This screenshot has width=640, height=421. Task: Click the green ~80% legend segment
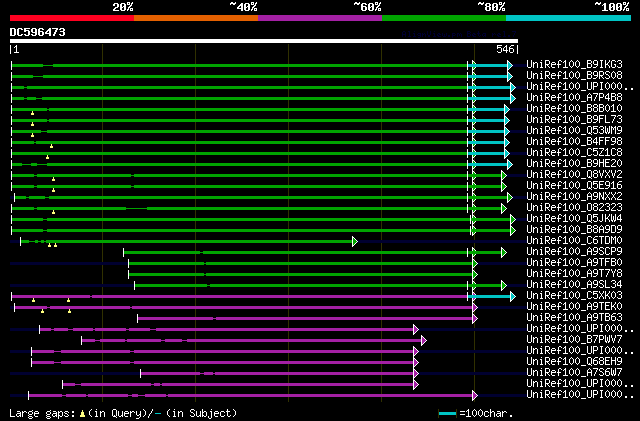[444, 18]
